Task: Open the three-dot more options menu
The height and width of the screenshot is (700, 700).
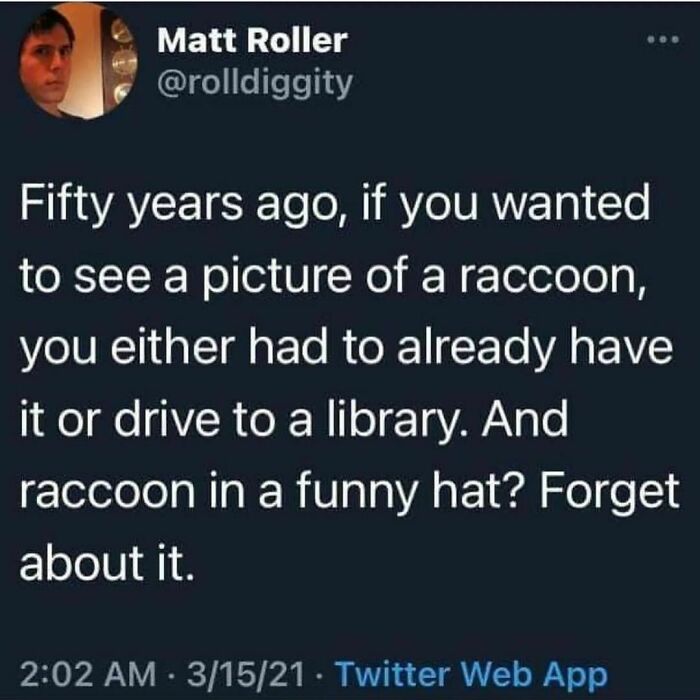Action: (664, 40)
